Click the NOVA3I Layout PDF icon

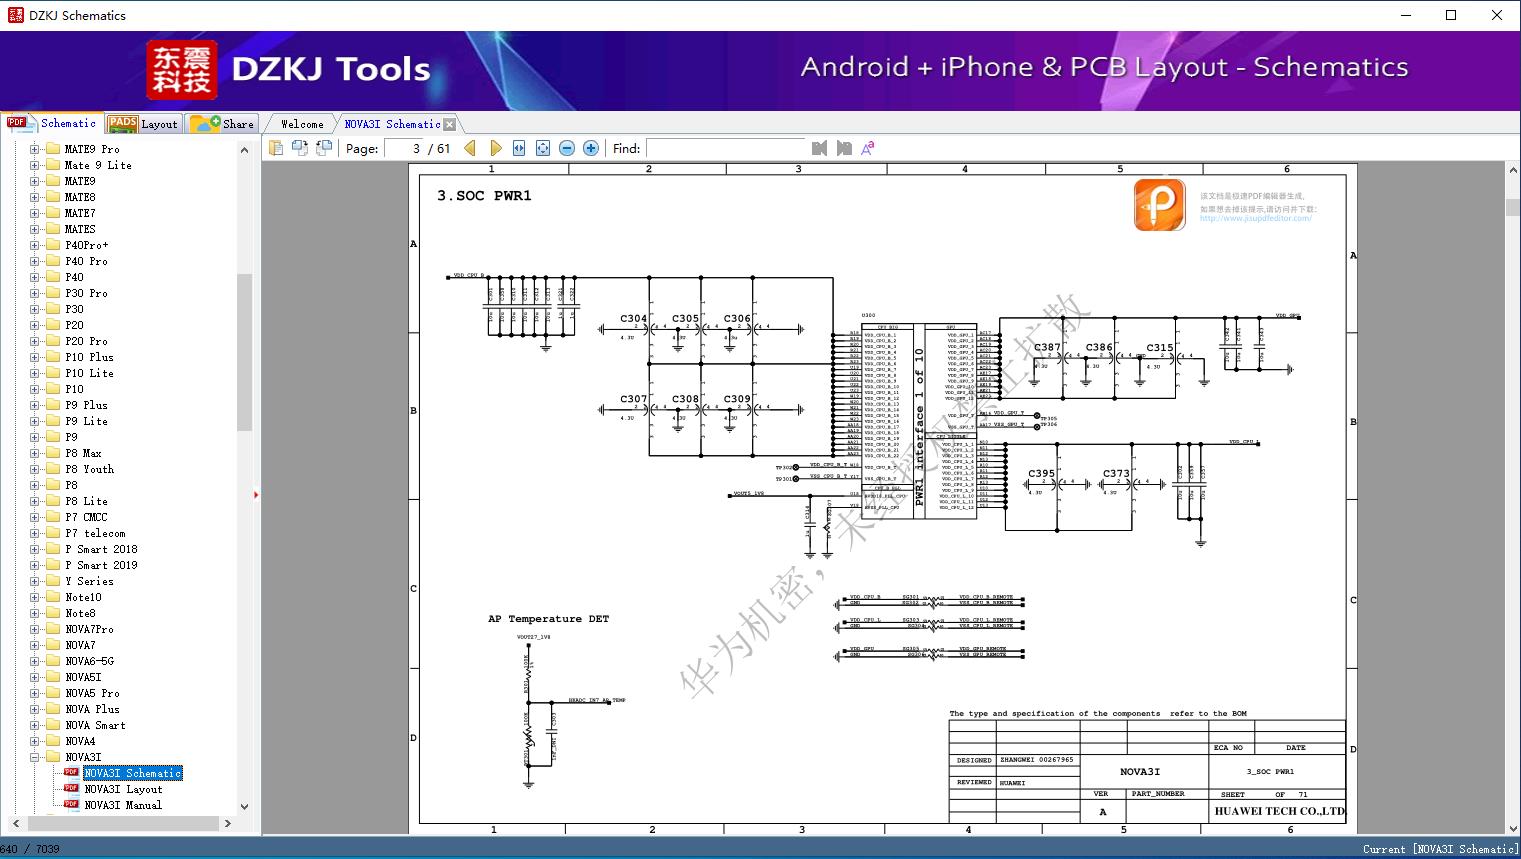pos(71,788)
